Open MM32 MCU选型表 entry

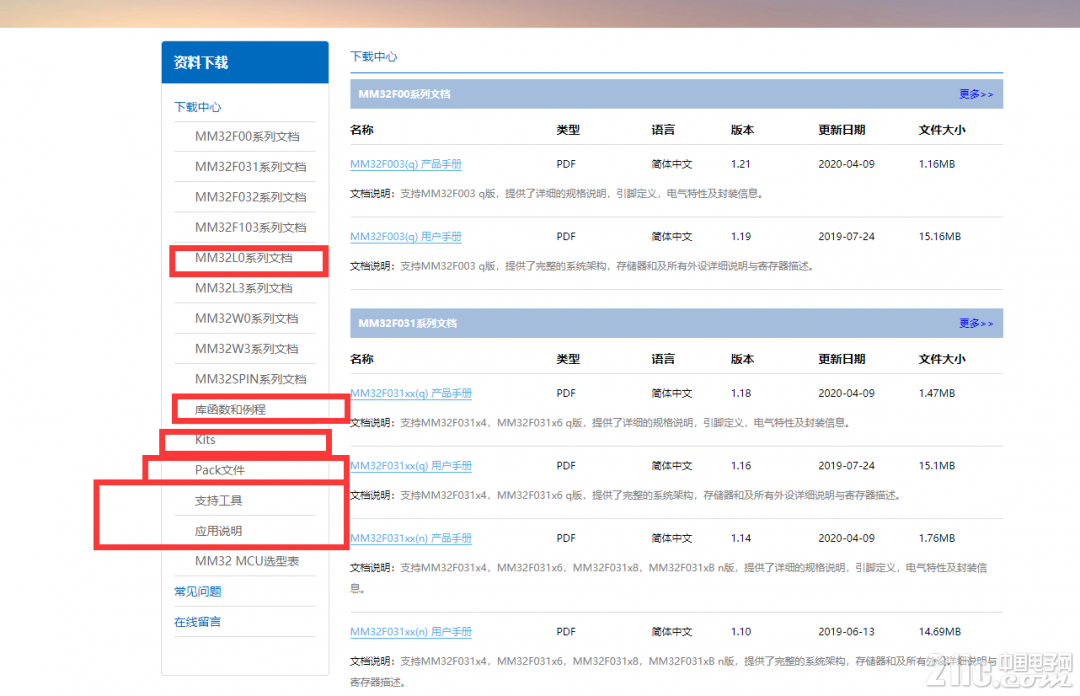pos(247,561)
